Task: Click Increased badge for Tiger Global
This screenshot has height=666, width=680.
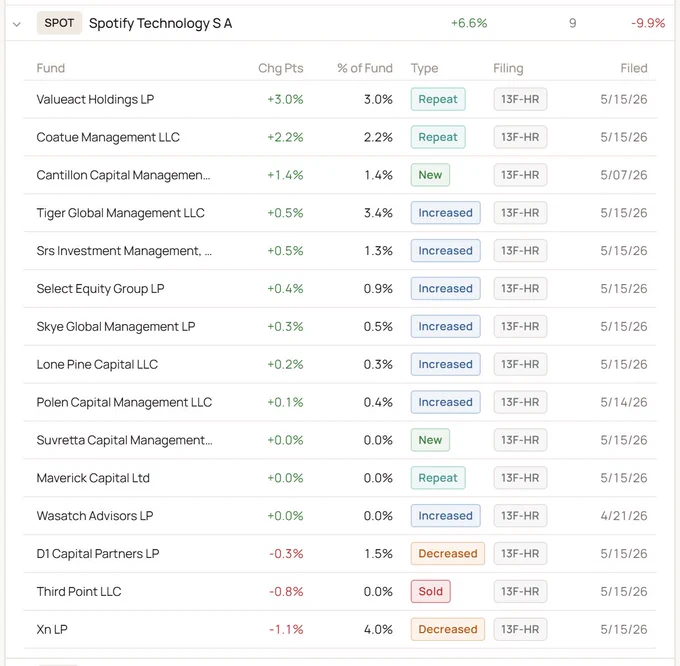Action: click(445, 213)
